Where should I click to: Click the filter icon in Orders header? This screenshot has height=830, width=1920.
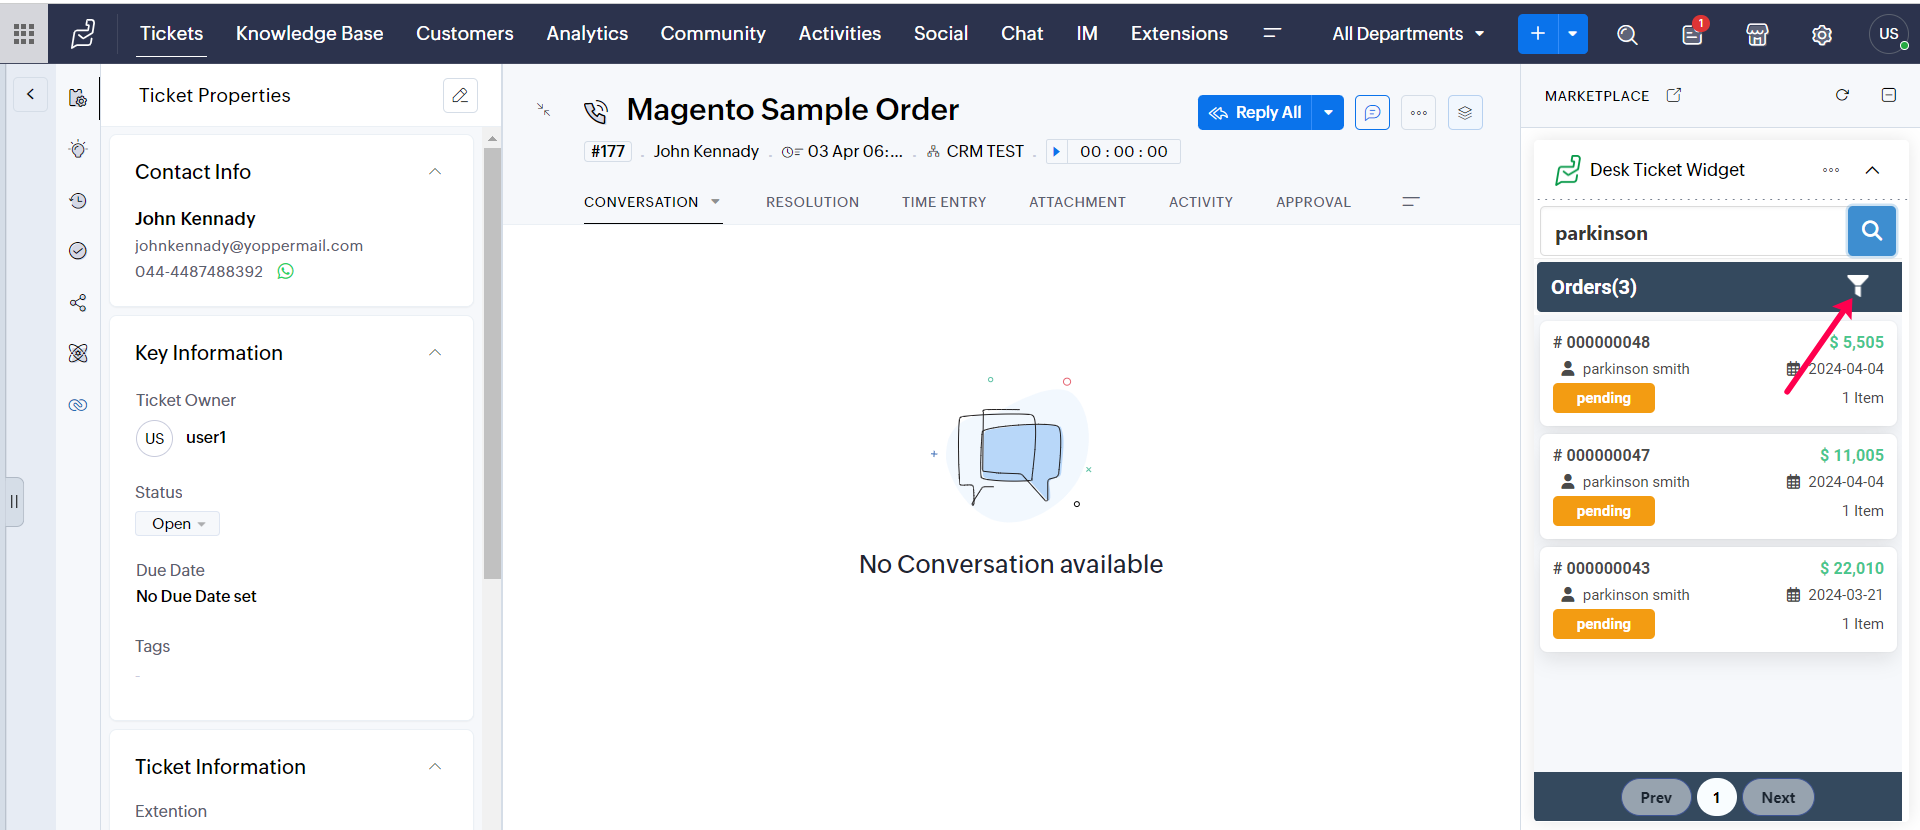pos(1857,286)
